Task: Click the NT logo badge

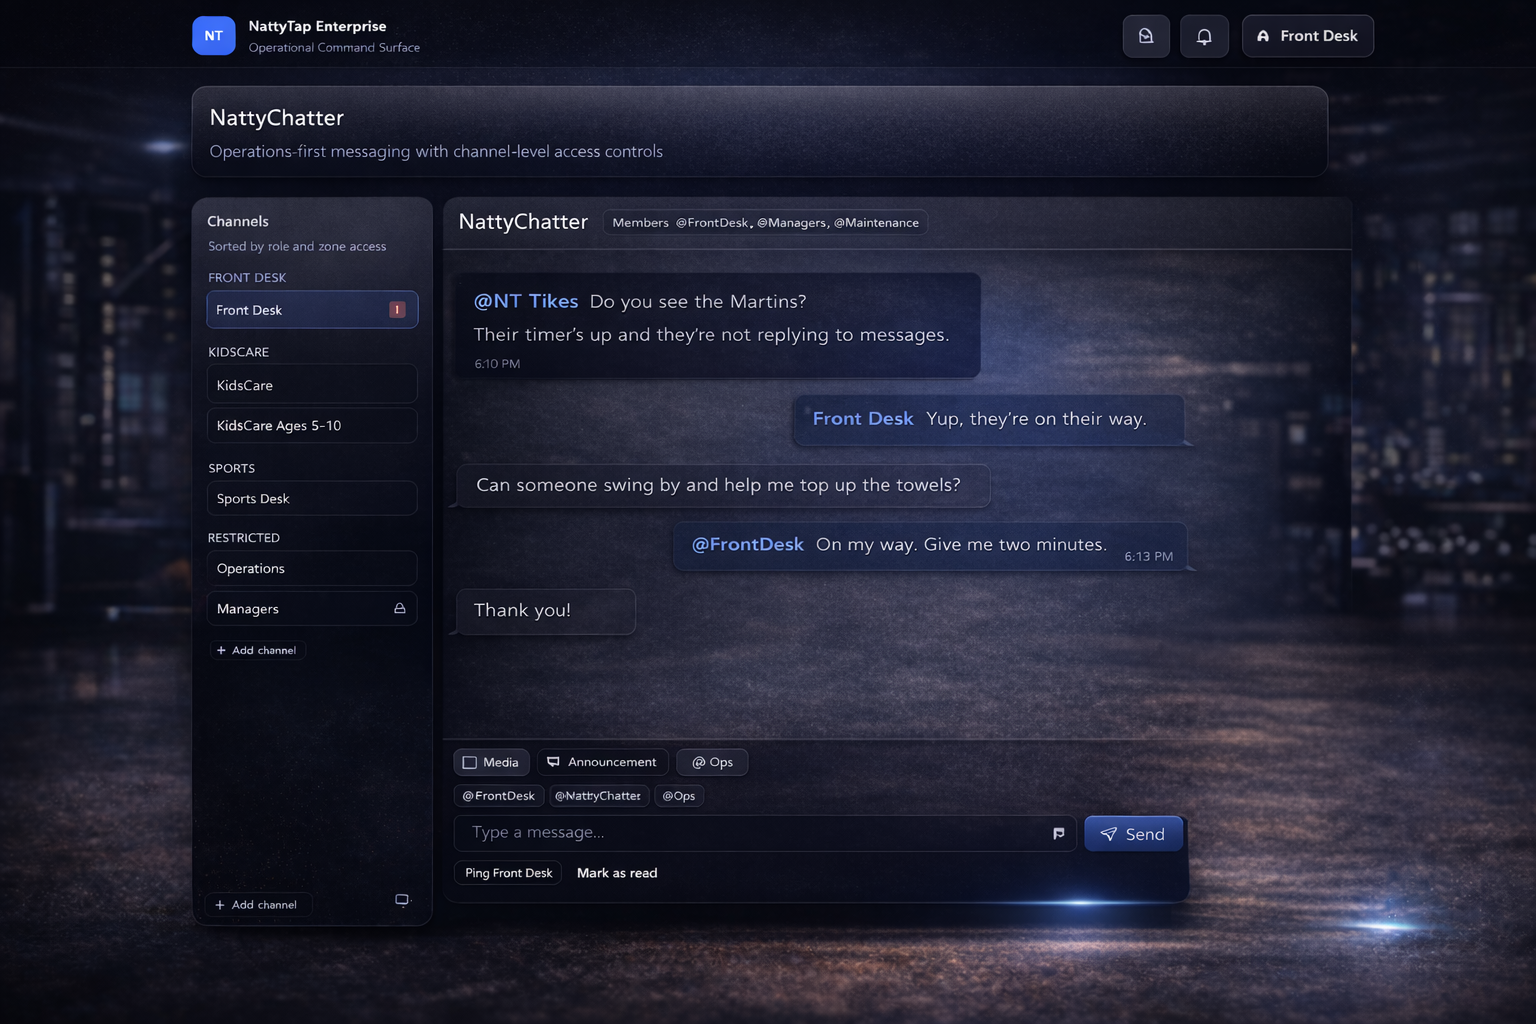Action: tap(213, 36)
